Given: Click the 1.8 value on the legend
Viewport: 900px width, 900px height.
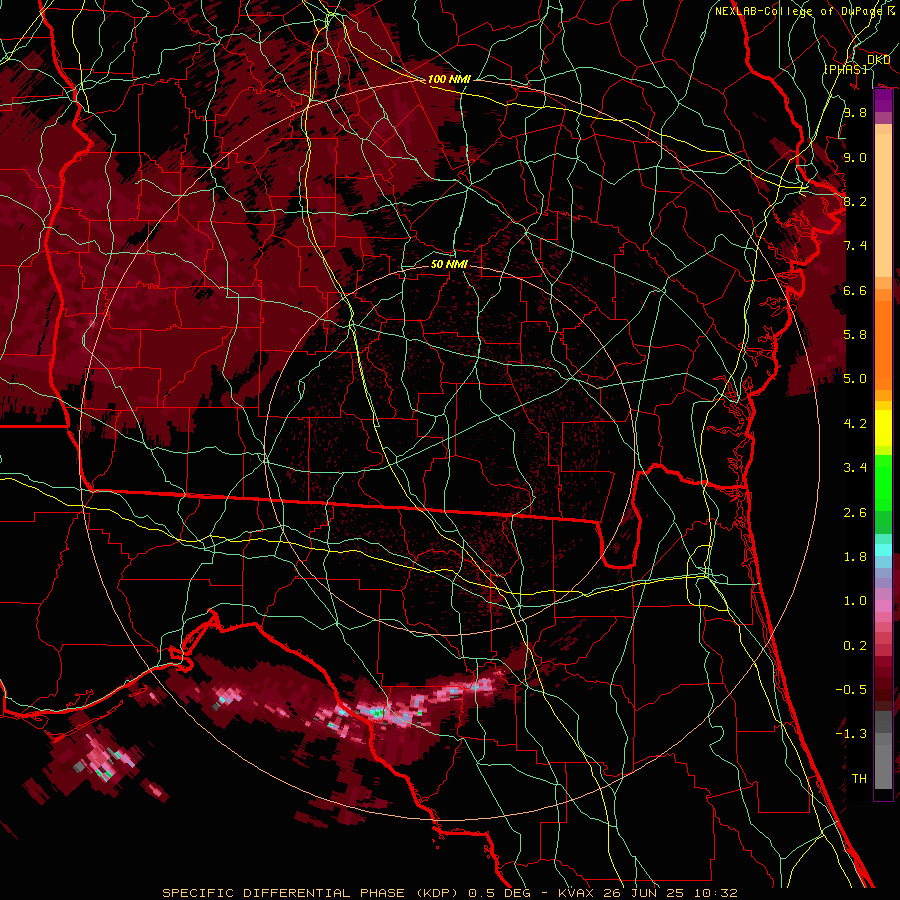Looking at the screenshot, I should (x=855, y=557).
